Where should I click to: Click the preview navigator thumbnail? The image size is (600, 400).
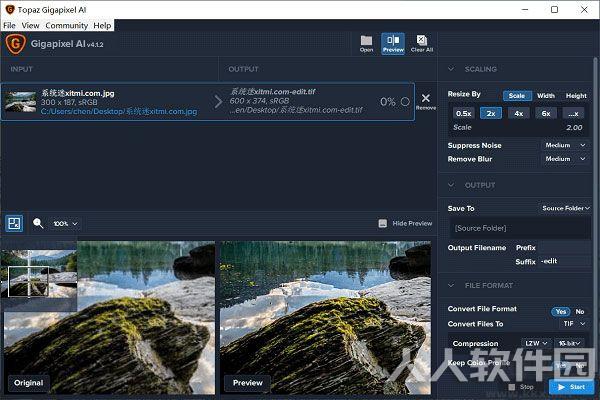click(x=39, y=274)
